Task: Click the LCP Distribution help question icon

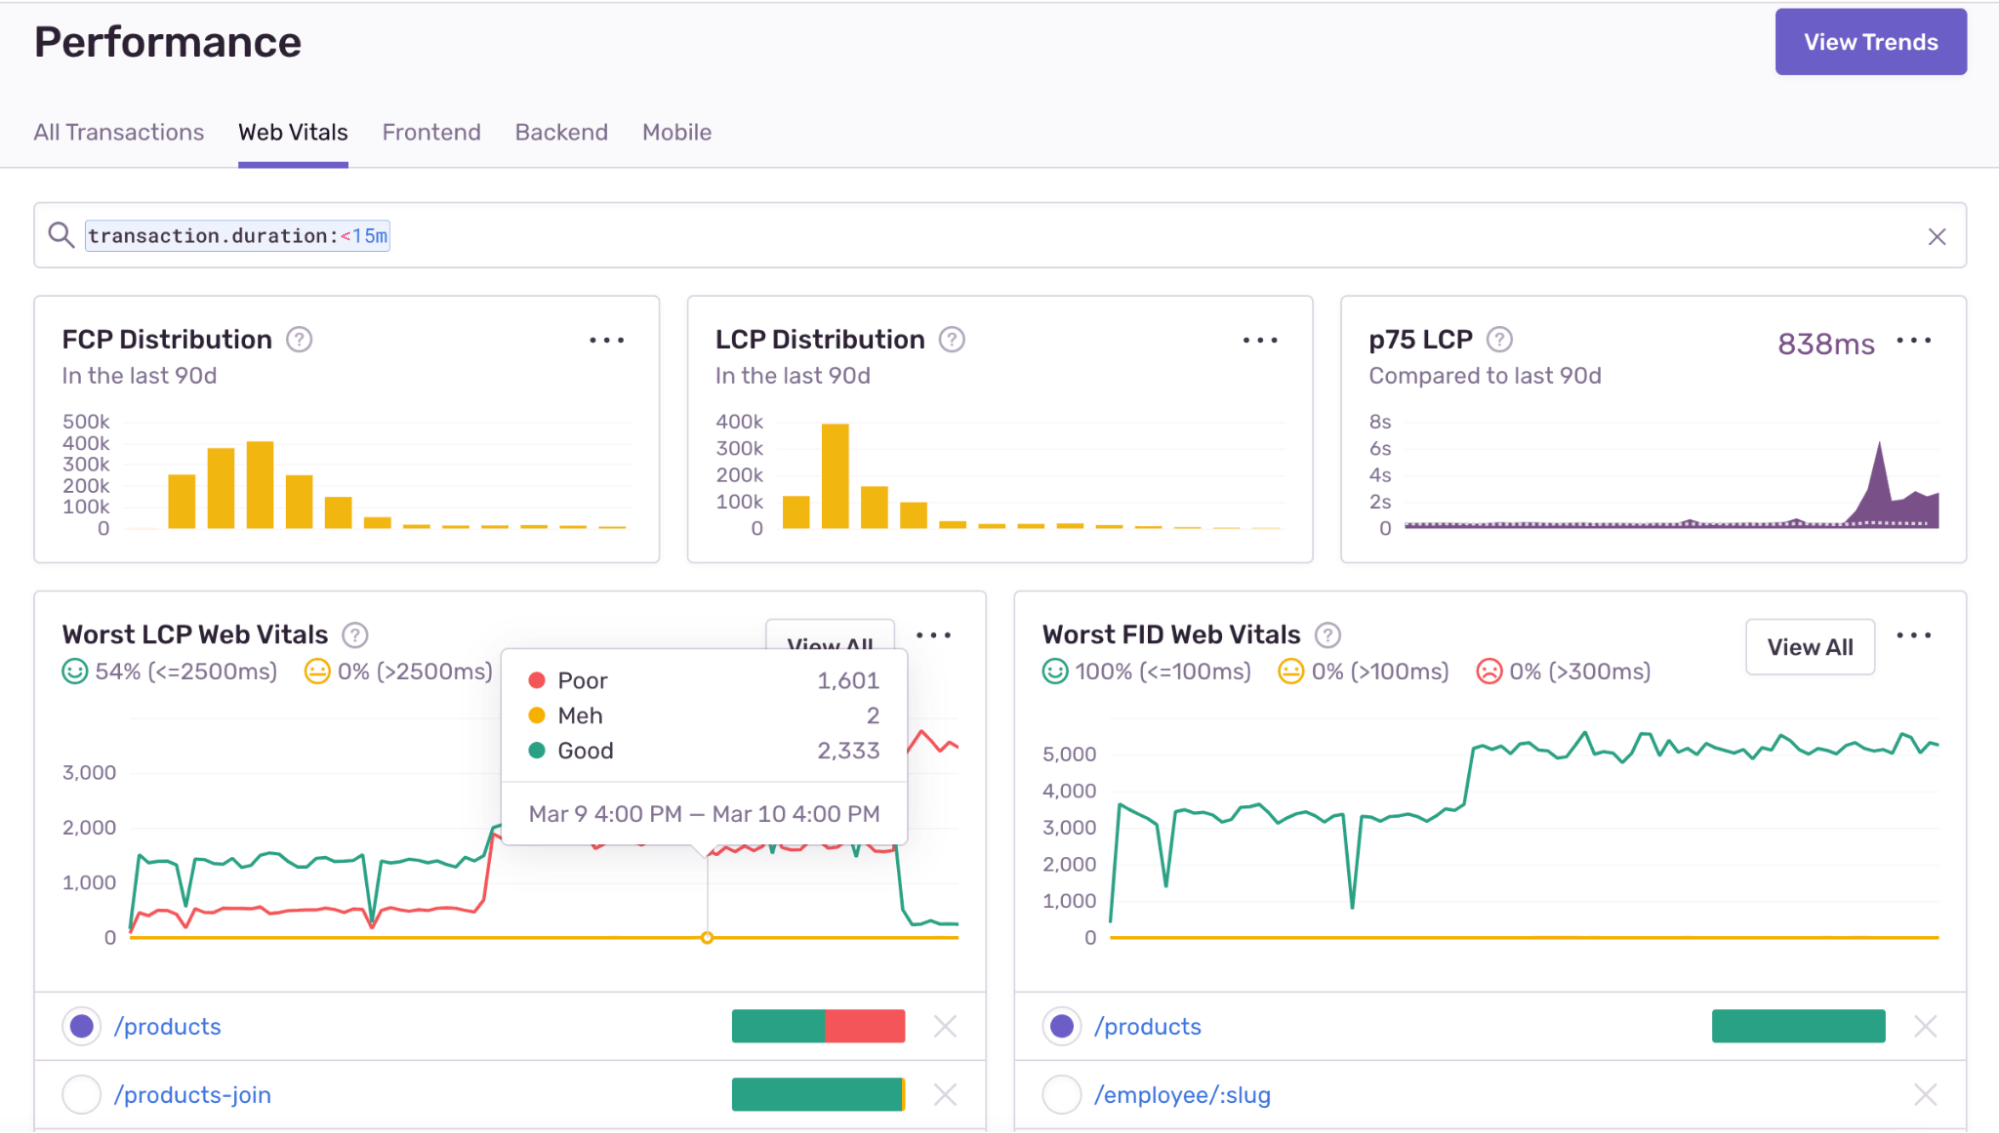Action: (952, 340)
